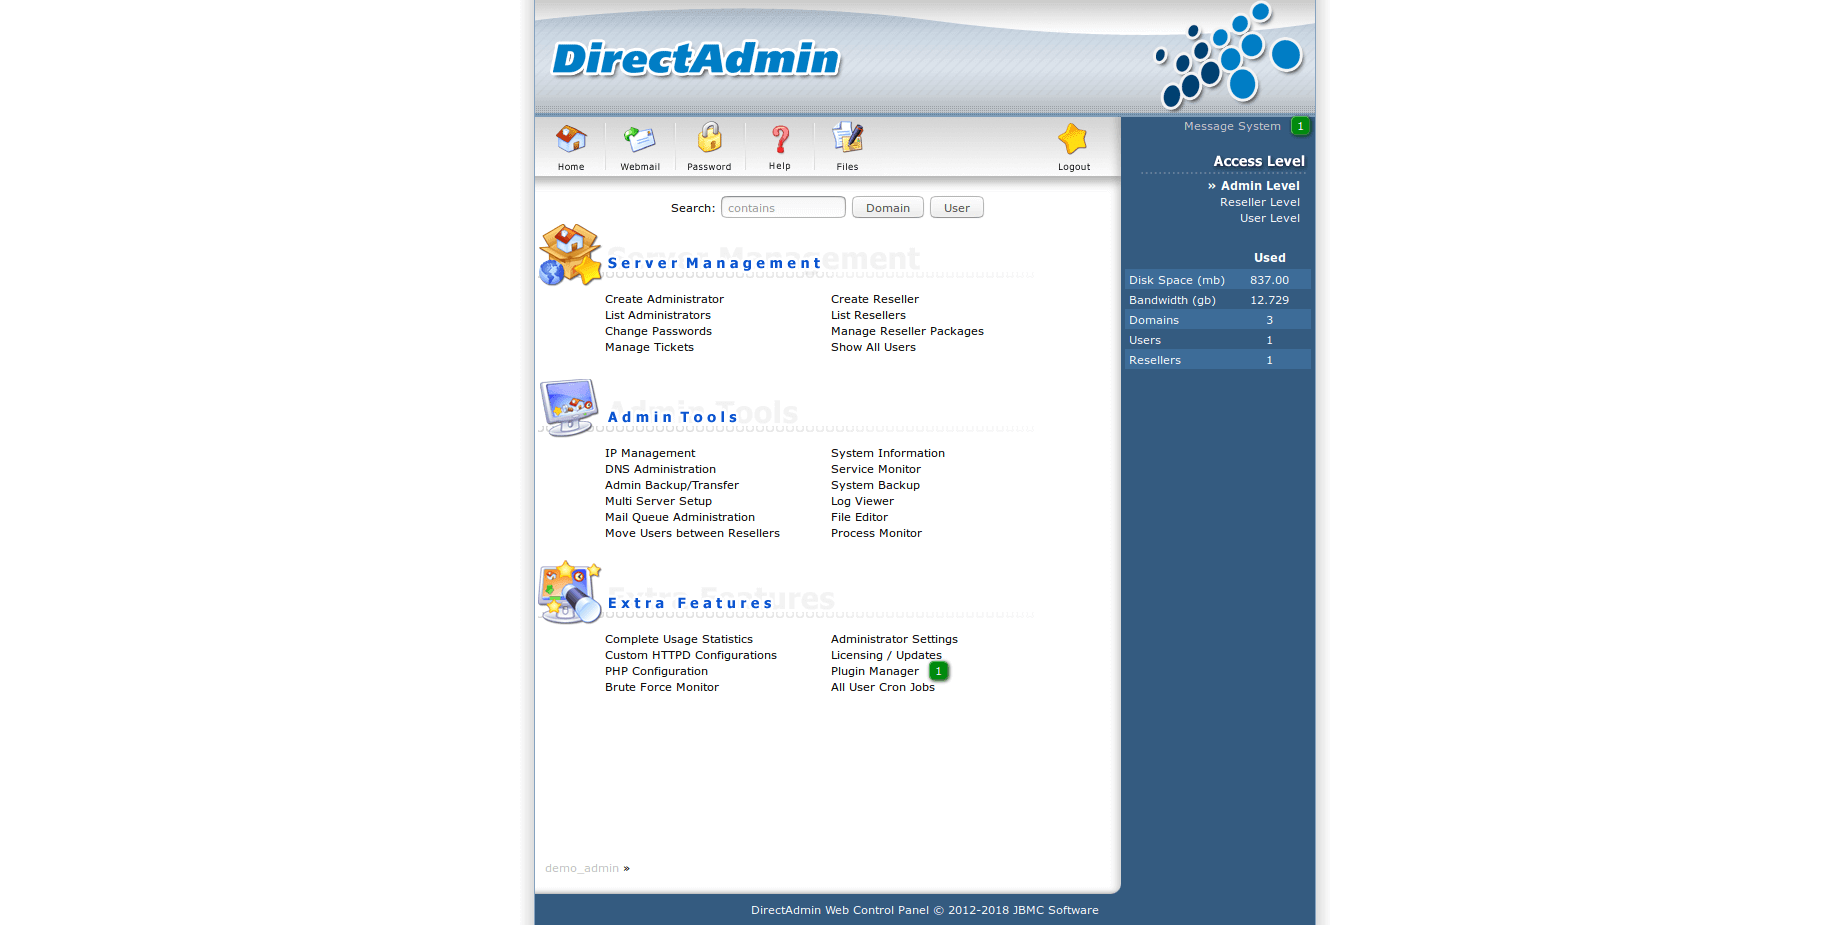Click the Users stat row
Viewport: 1847px width, 925px height.
coord(1218,340)
